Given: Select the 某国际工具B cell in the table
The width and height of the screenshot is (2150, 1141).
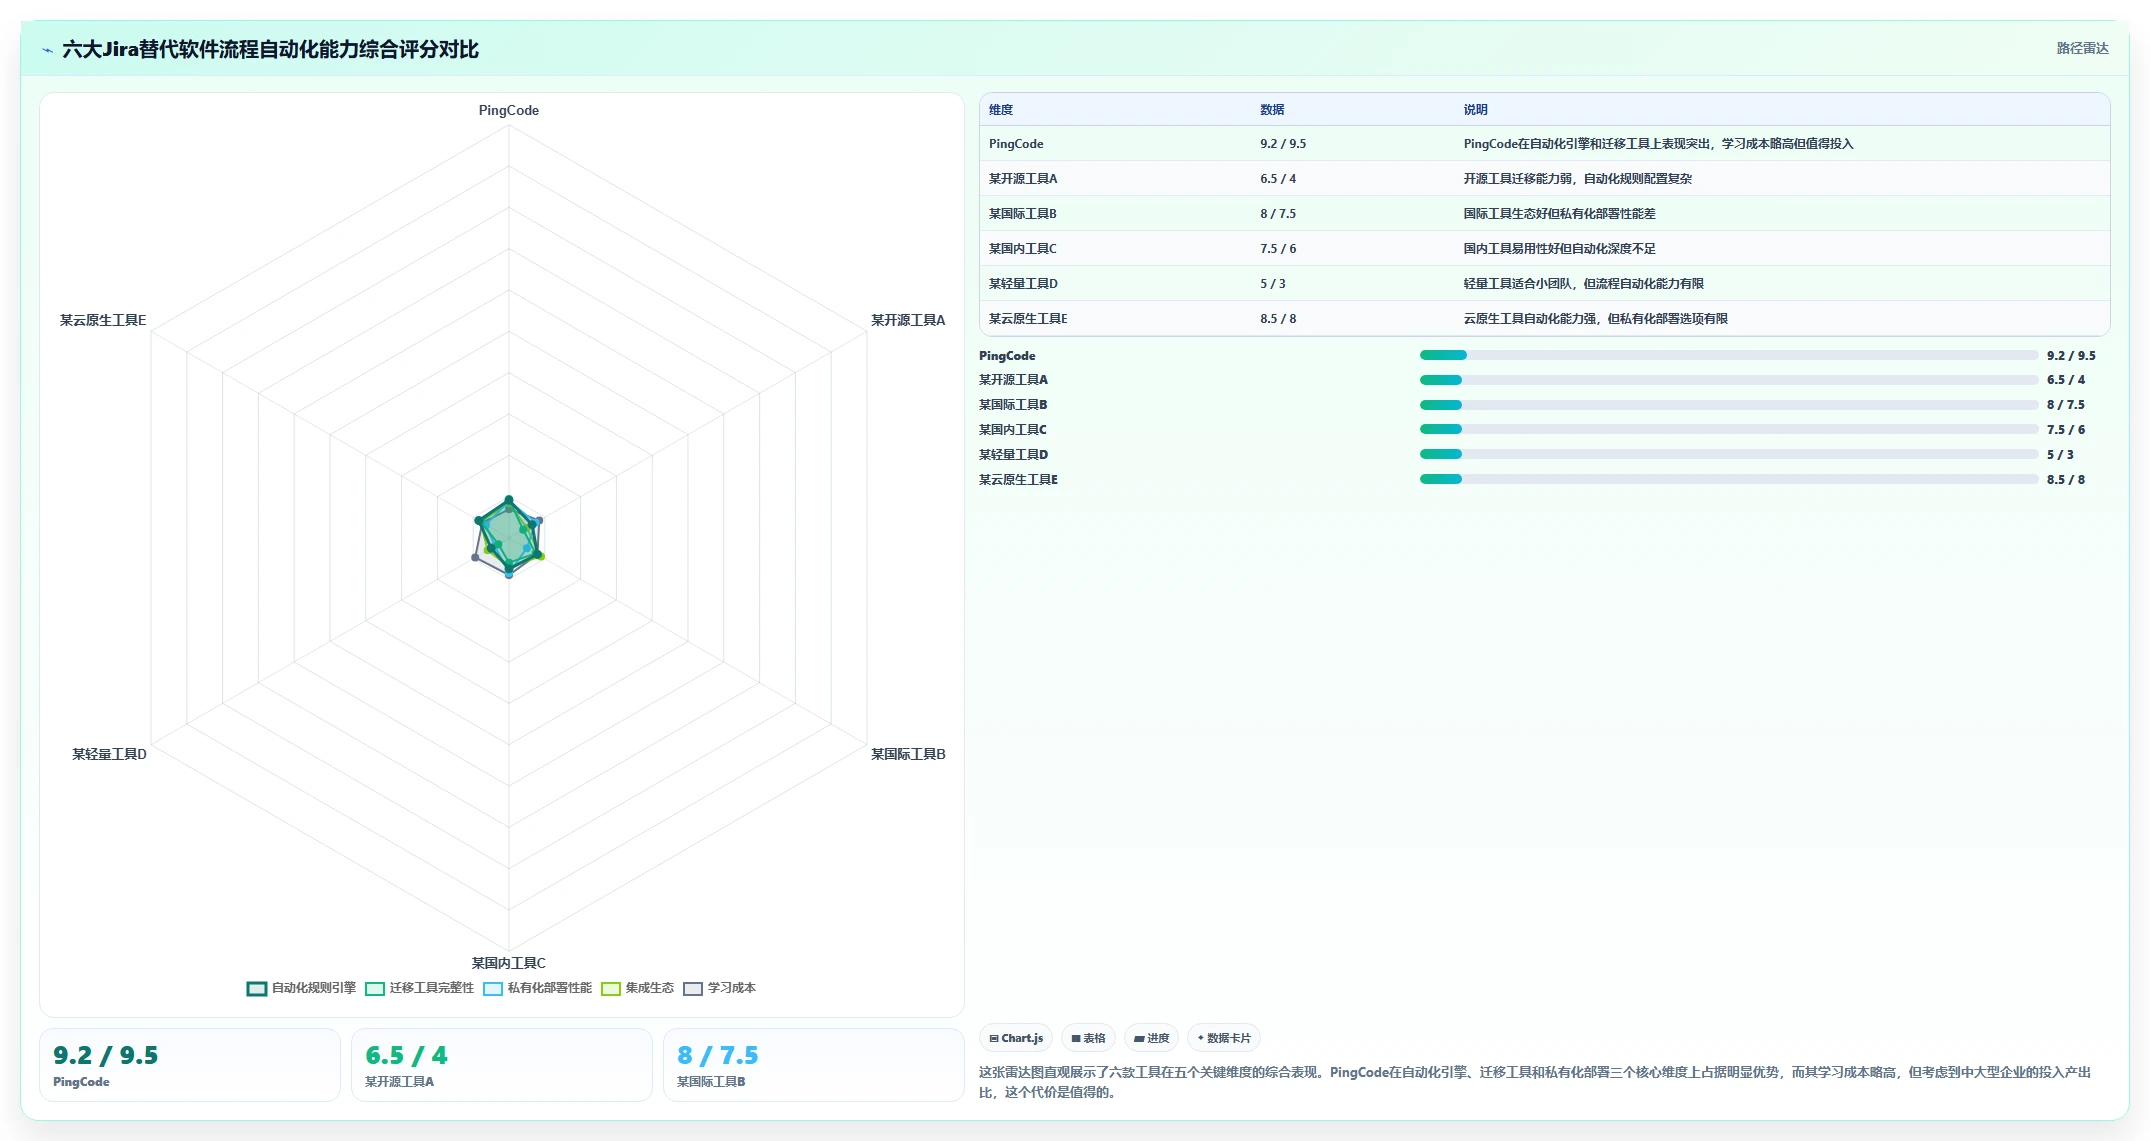Looking at the screenshot, I should point(1023,214).
